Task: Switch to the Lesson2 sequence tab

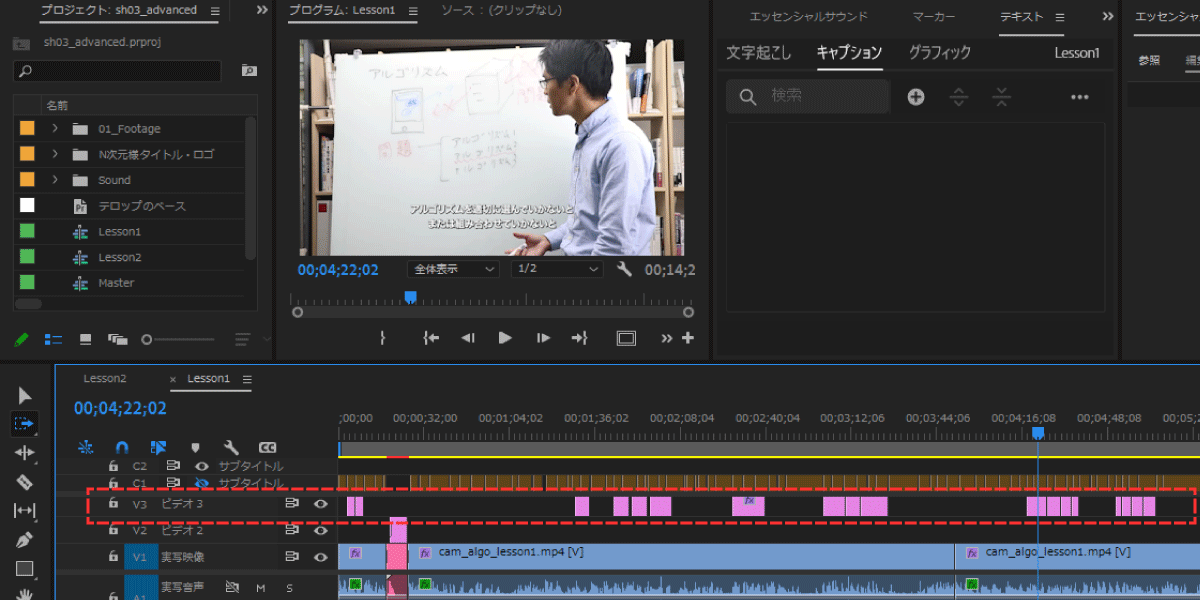Action: point(105,379)
